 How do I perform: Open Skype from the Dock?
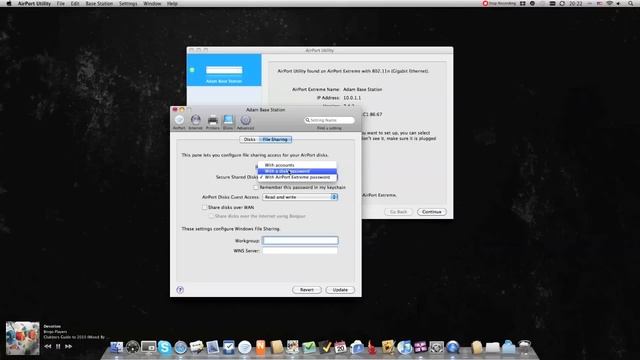[164, 347]
